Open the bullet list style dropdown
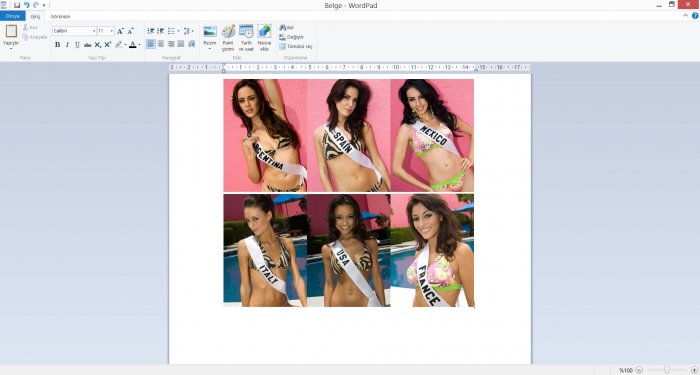Image resolution: width=700 pixels, height=375 pixels. 178,31
